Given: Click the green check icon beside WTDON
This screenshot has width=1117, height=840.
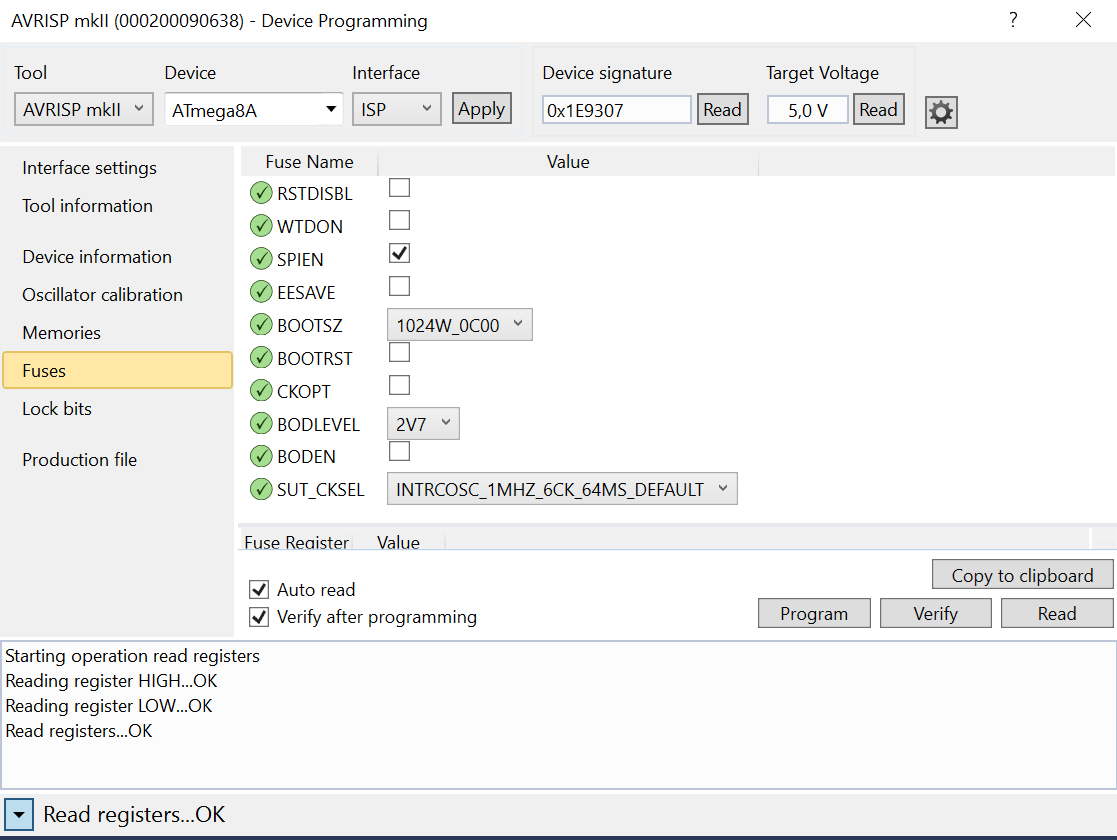Looking at the screenshot, I should tap(261, 226).
